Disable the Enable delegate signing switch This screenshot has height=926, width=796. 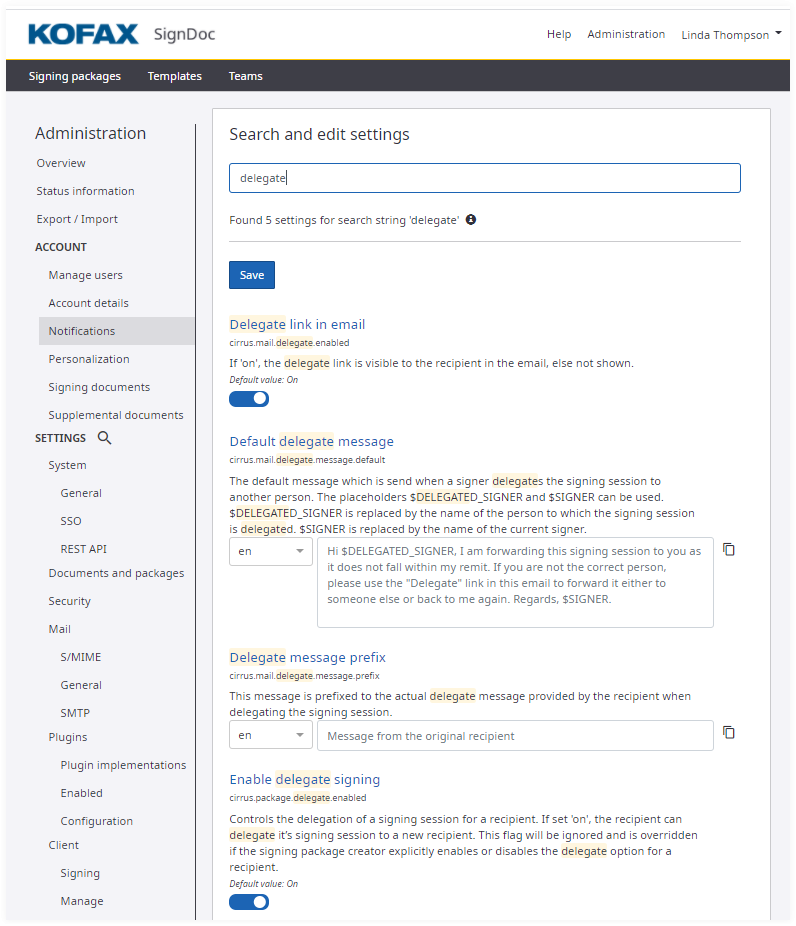[249, 902]
